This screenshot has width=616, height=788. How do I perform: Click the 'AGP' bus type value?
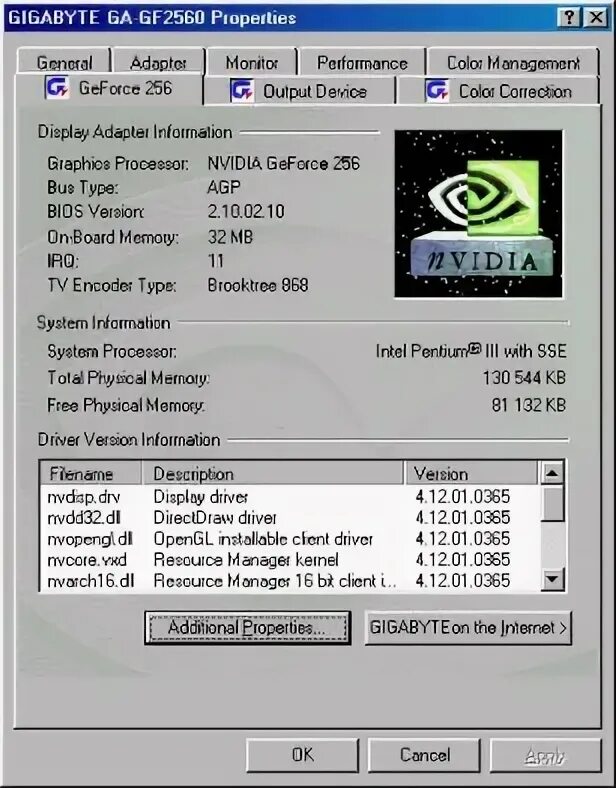pos(224,187)
